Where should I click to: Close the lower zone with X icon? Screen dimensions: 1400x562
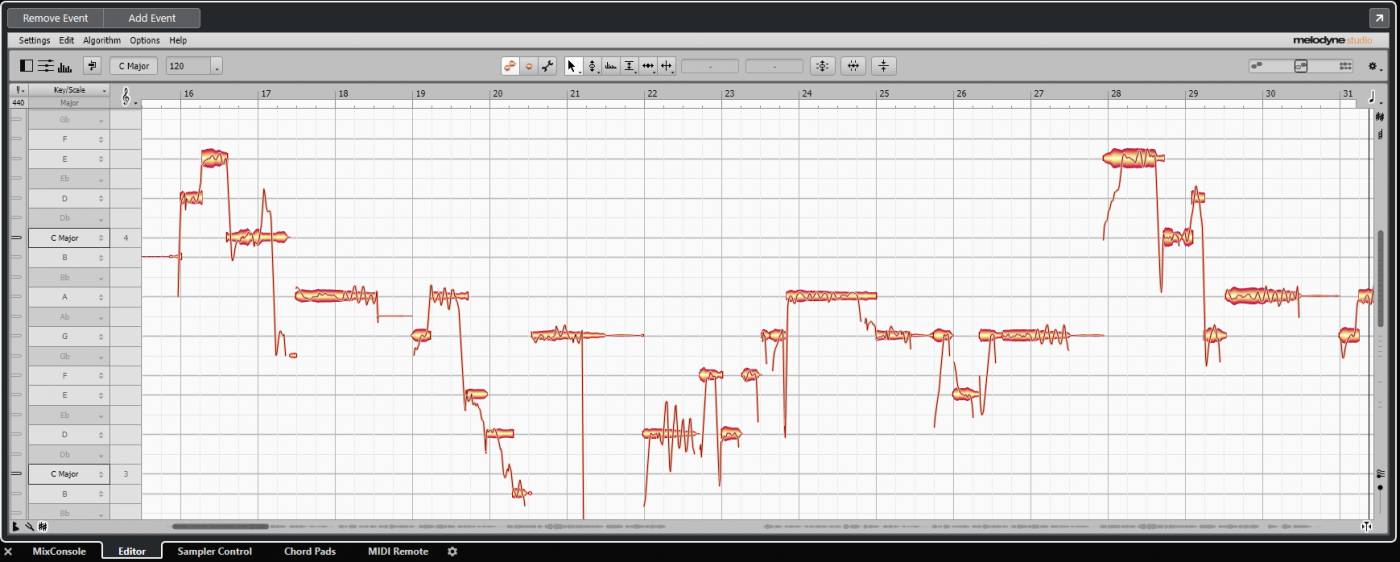8,551
